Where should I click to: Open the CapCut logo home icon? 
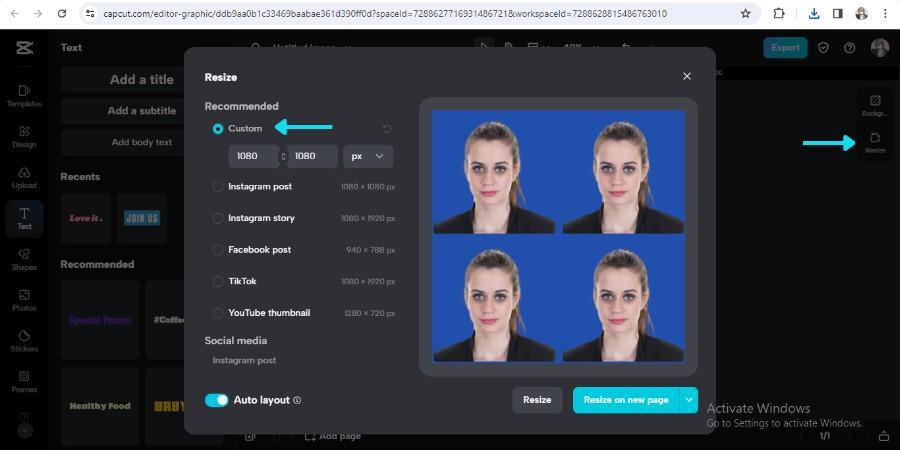coord(24,48)
